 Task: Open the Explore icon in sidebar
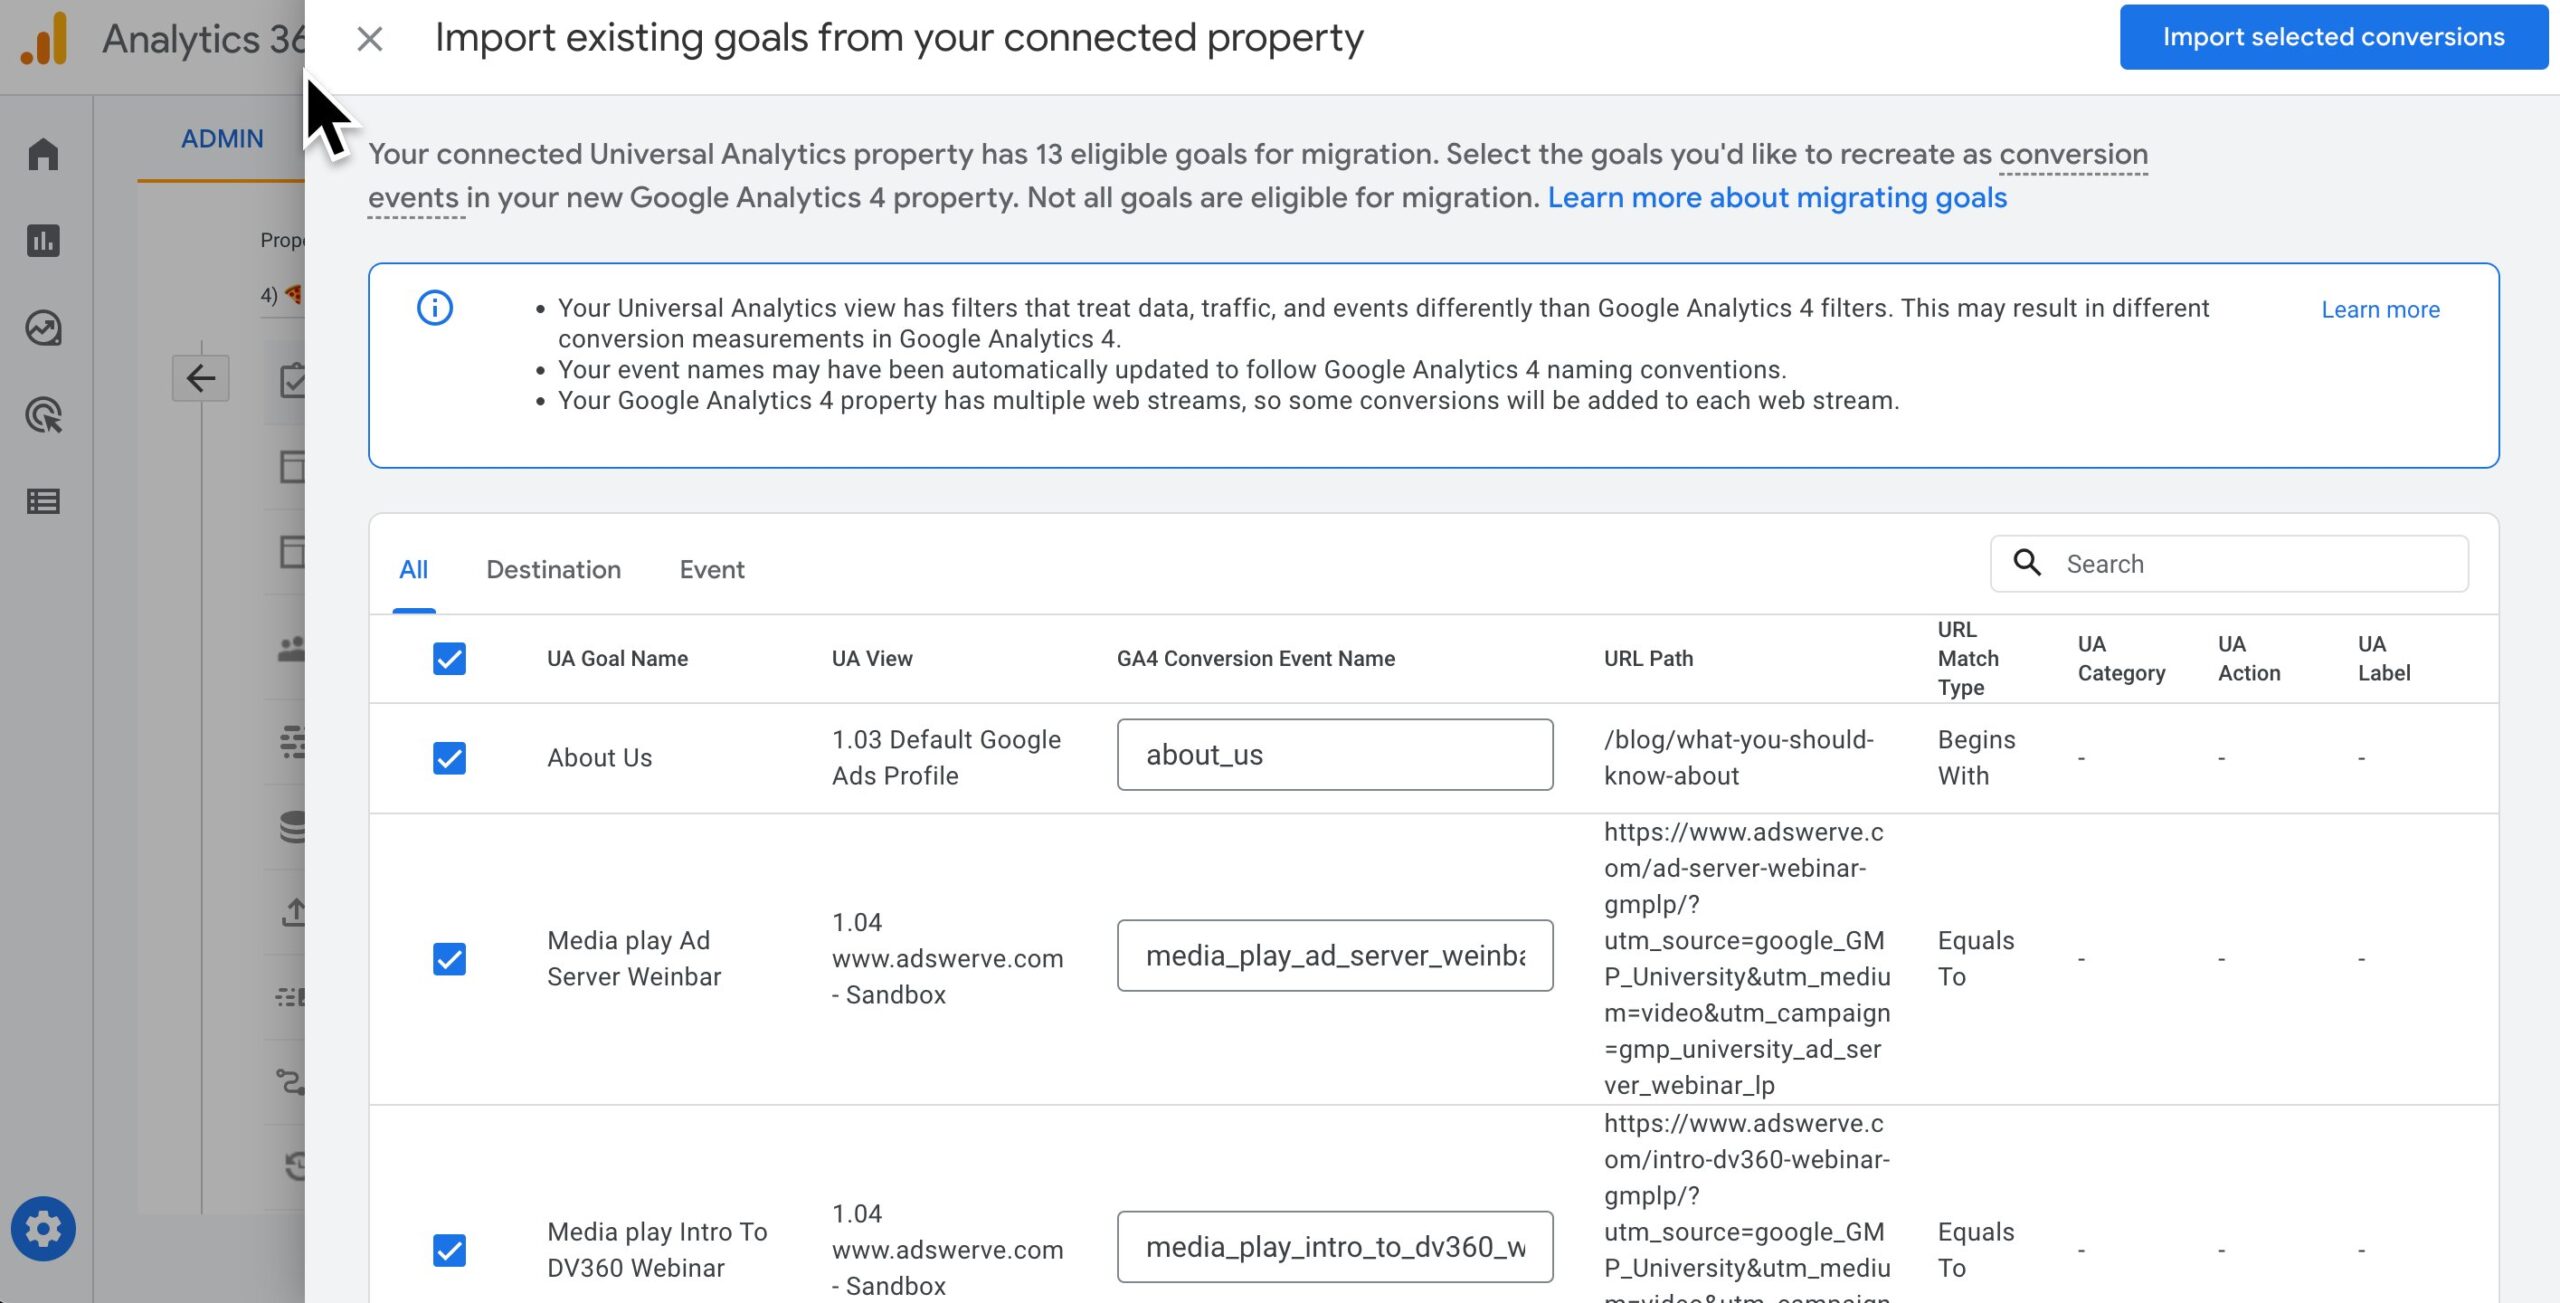pyautogui.click(x=43, y=328)
